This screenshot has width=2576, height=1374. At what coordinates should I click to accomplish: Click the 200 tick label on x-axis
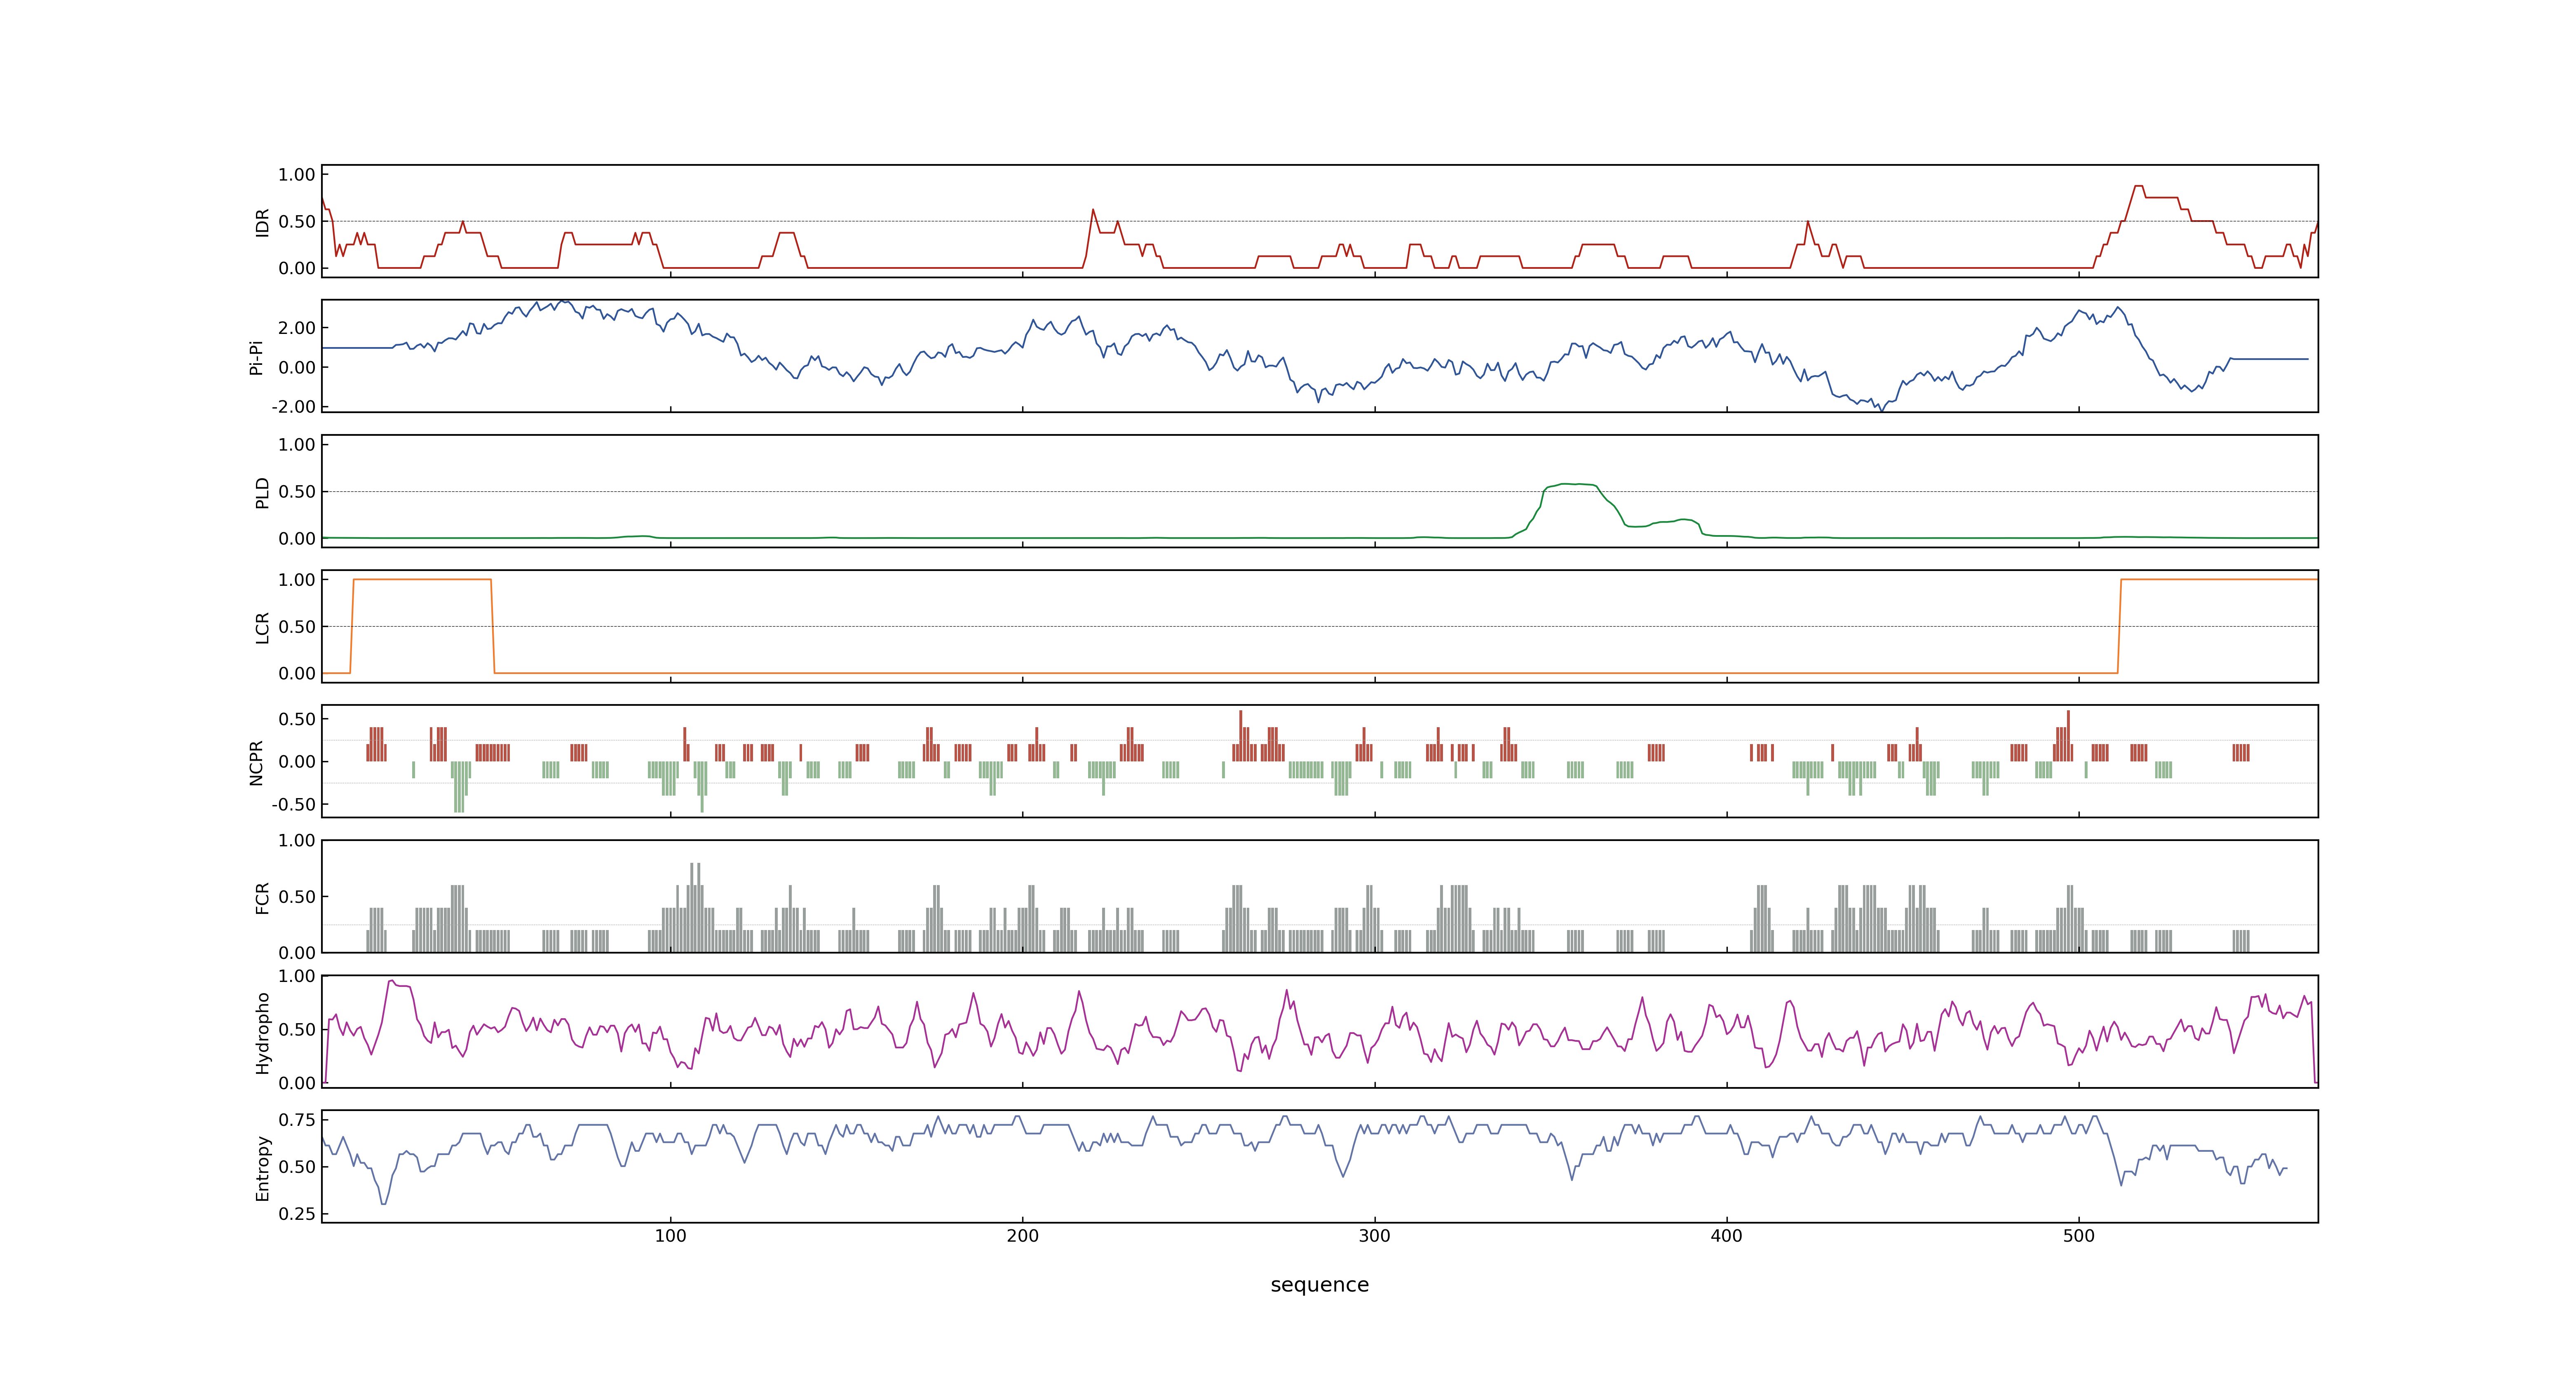tap(1022, 1236)
